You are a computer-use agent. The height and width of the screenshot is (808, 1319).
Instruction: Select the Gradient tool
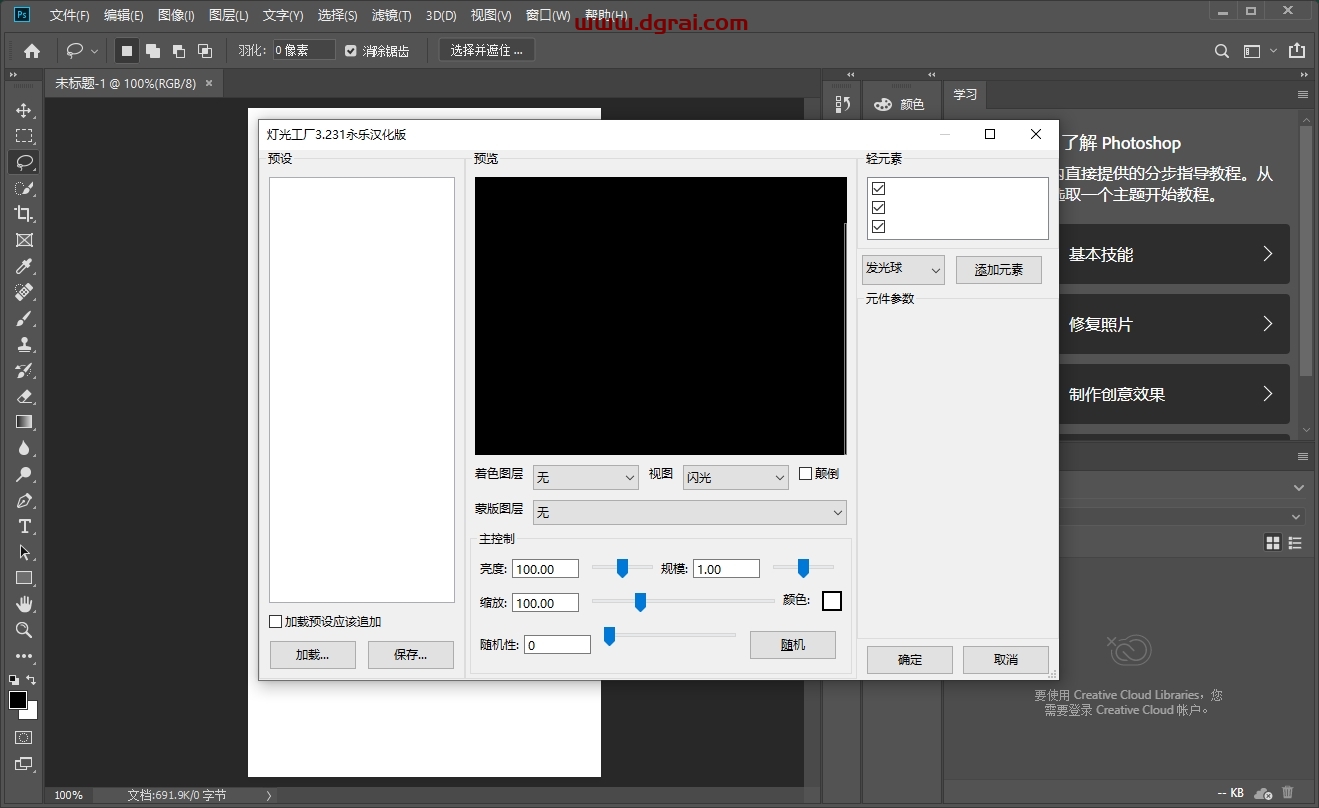pos(24,422)
